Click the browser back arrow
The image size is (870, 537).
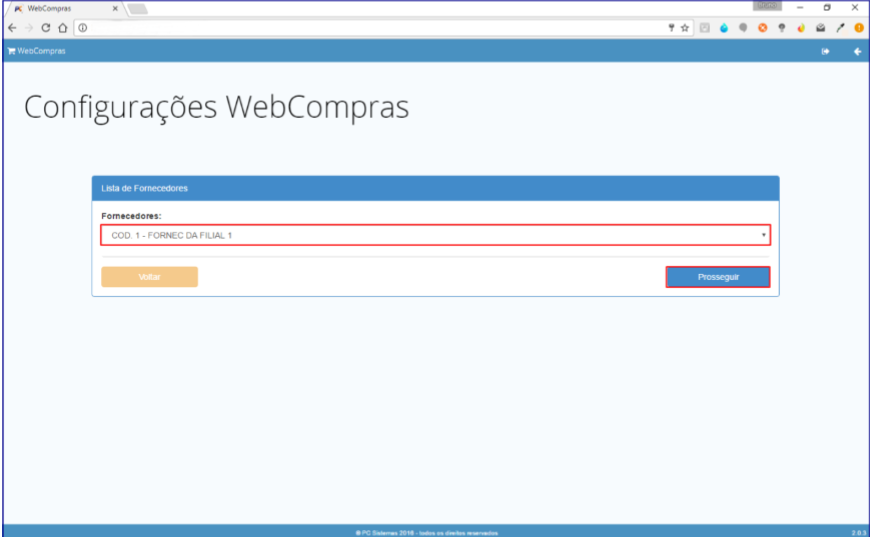pos(12,28)
